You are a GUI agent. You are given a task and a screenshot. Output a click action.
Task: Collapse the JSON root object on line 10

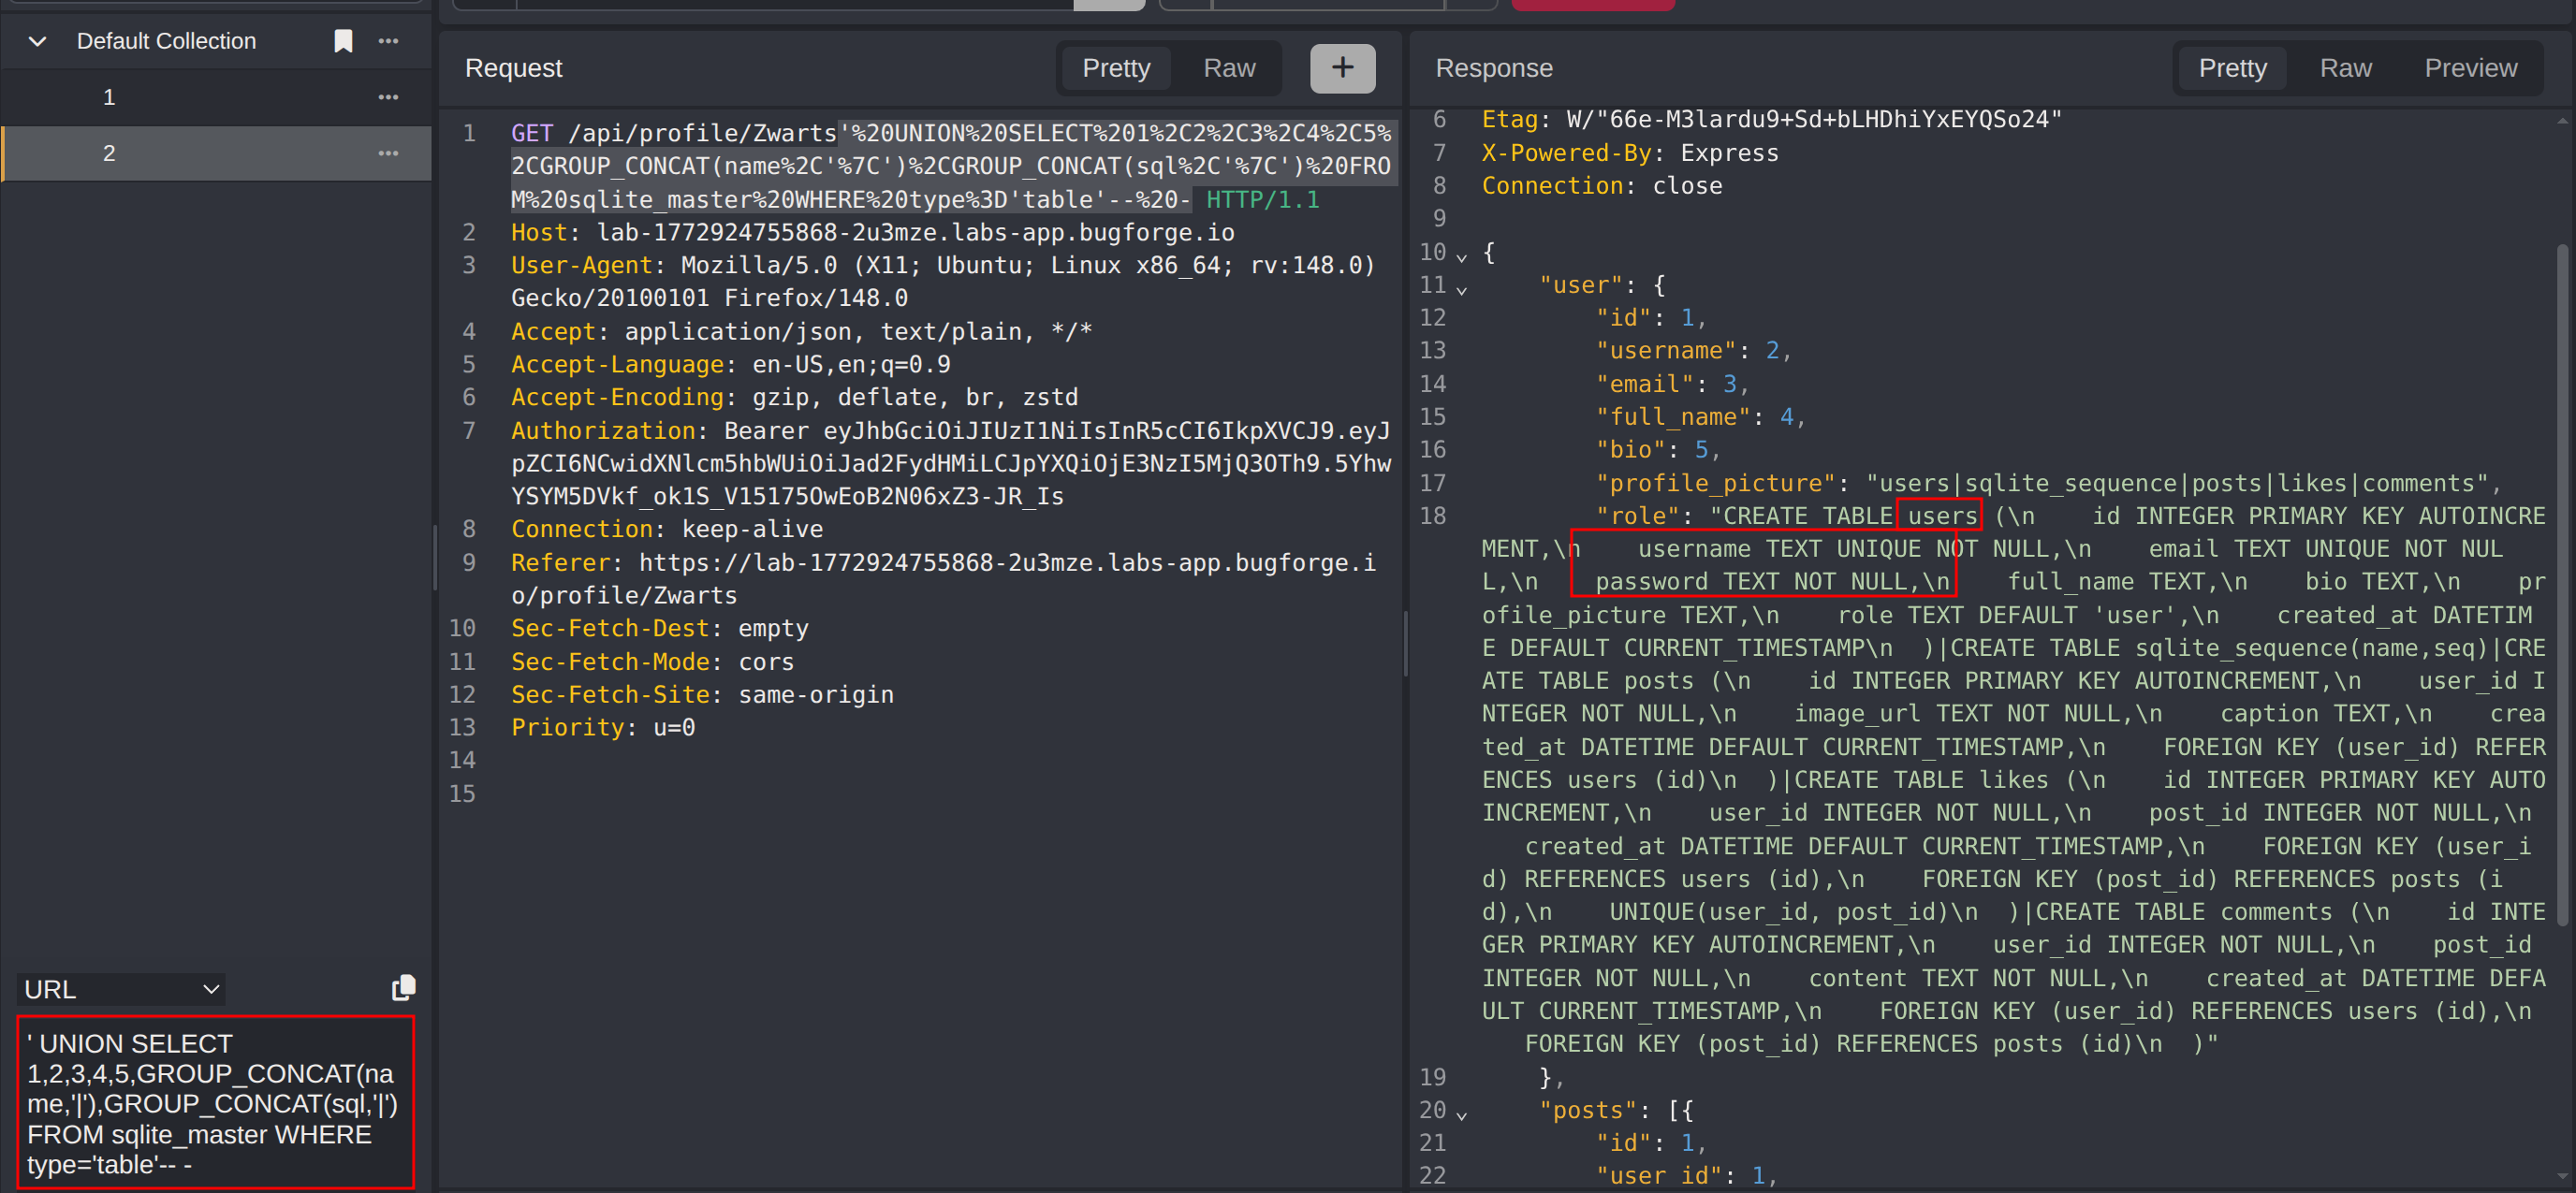pos(1462,257)
